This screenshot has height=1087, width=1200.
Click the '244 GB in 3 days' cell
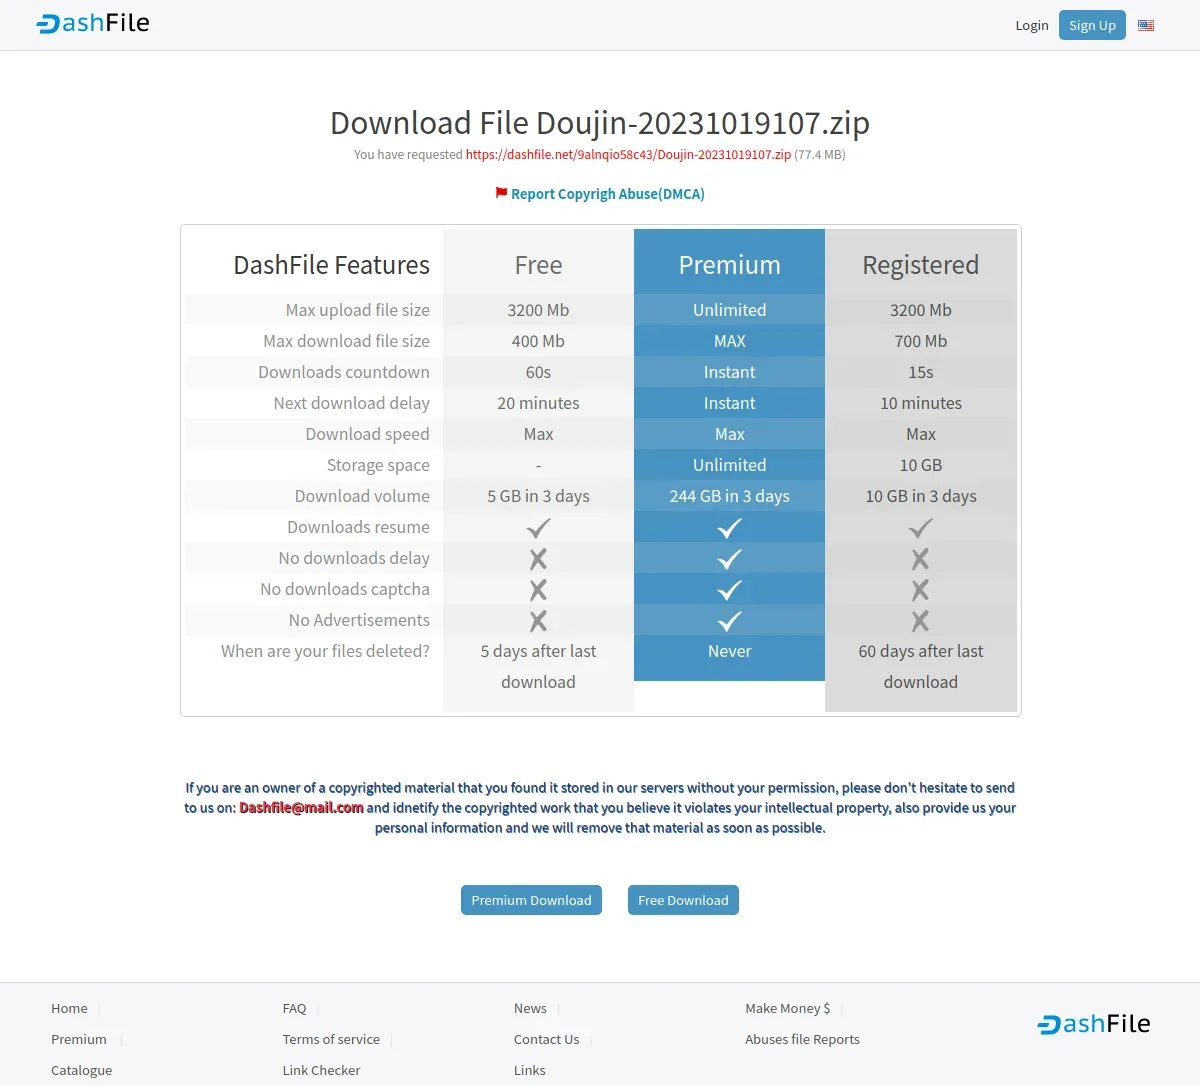(x=730, y=496)
